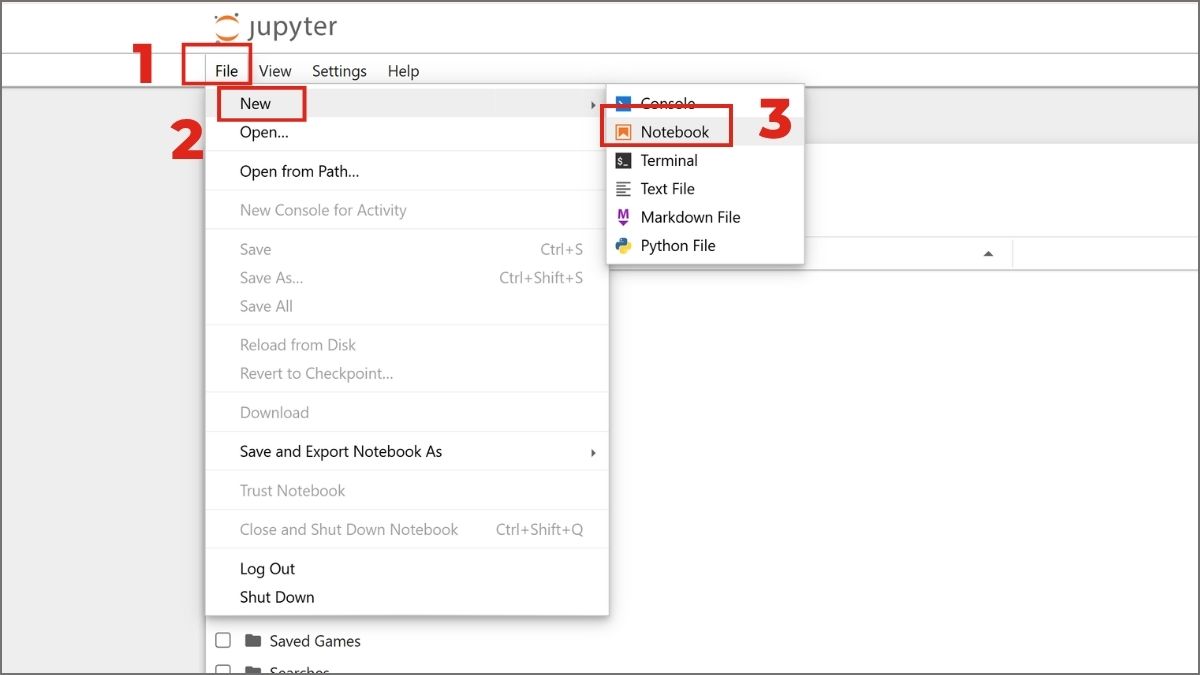The image size is (1200, 675).
Task: Click Trust Notebook menu entry
Action: [x=407, y=490]
